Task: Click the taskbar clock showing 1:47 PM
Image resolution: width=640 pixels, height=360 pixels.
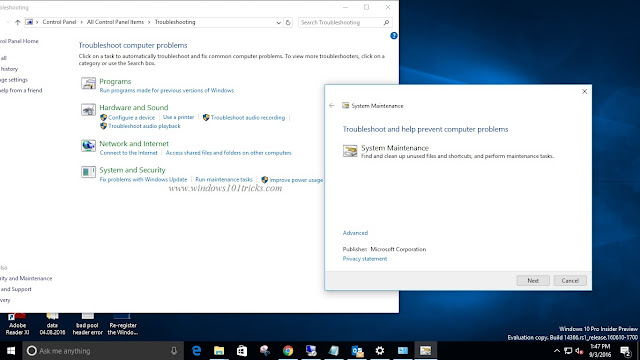Action: pyautogui.click(x=600, y=351)
